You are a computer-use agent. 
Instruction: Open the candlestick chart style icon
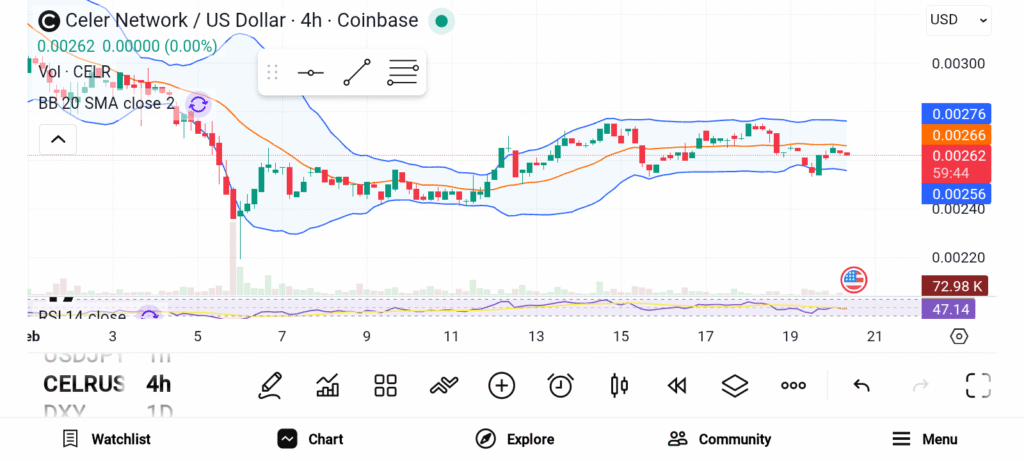(618, 385)
